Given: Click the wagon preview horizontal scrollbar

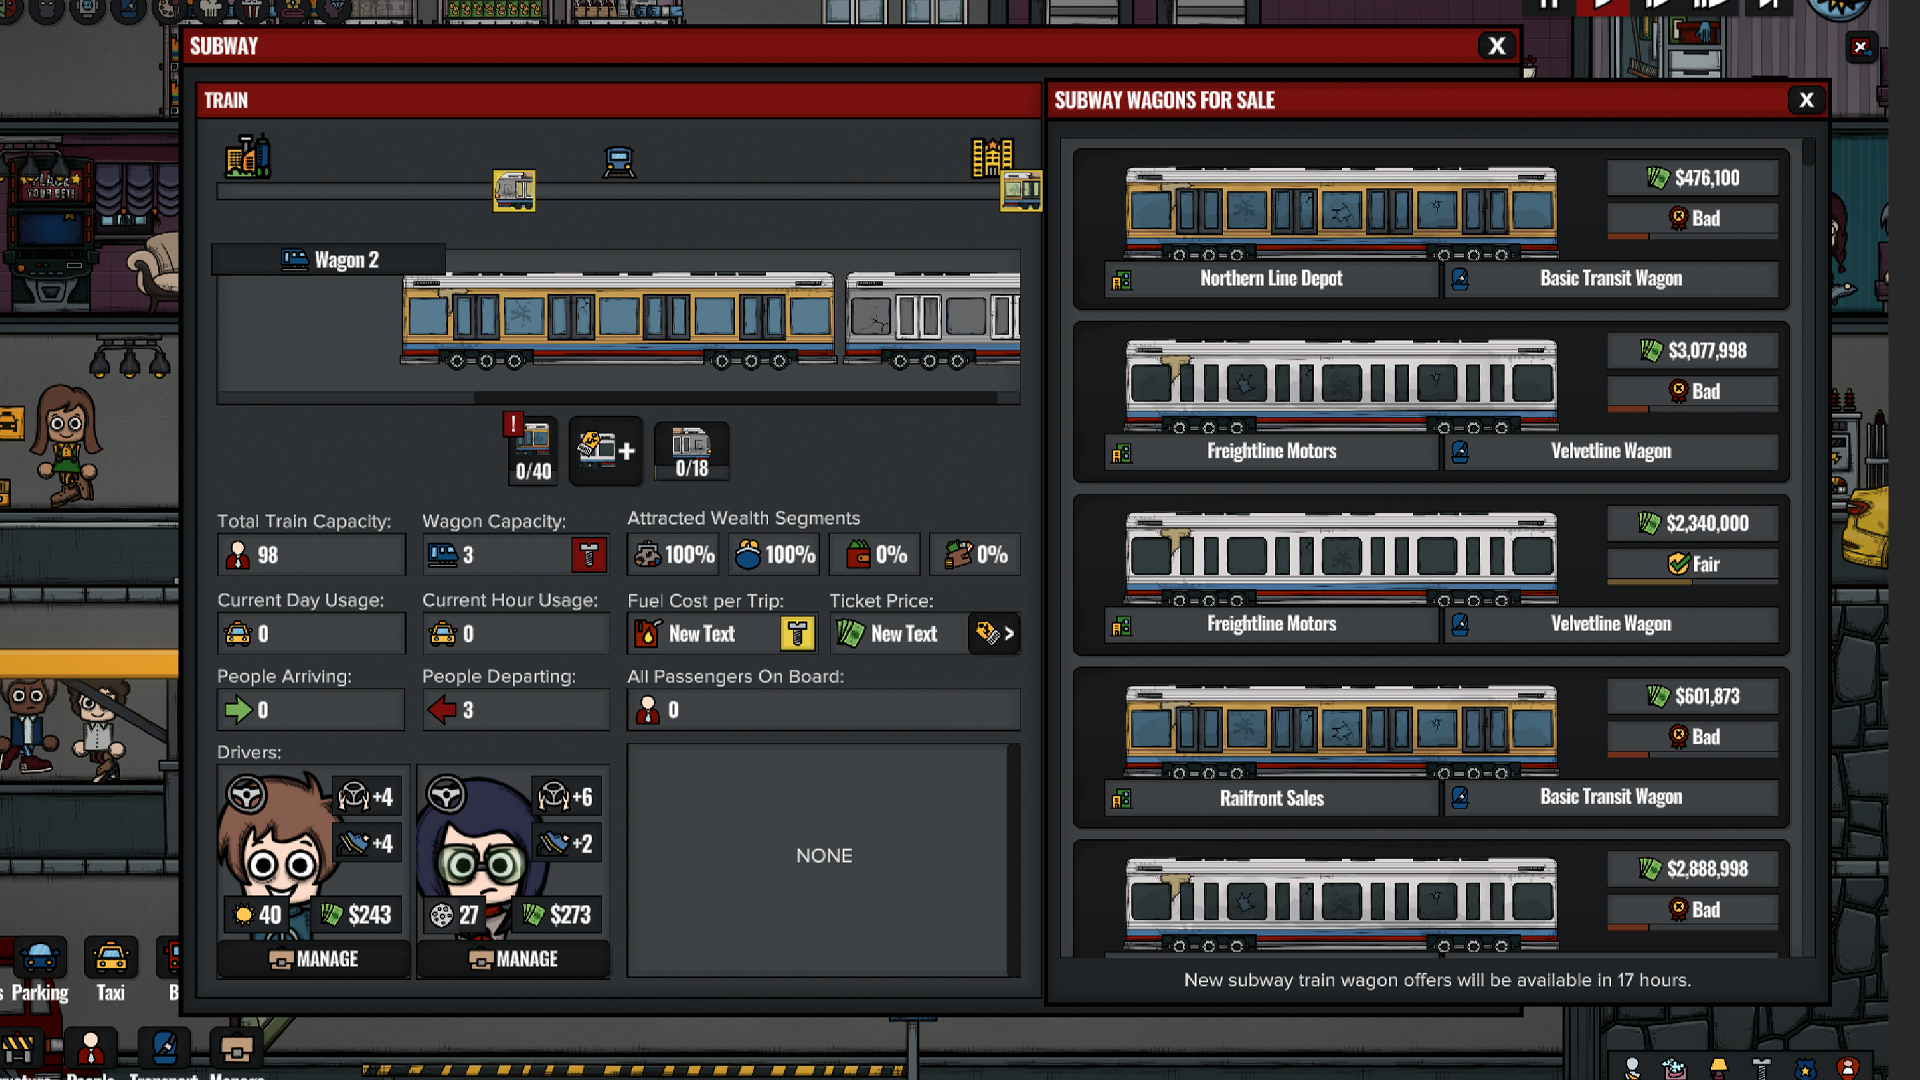Looking at the screenshot, I should (x=735, y=398).
